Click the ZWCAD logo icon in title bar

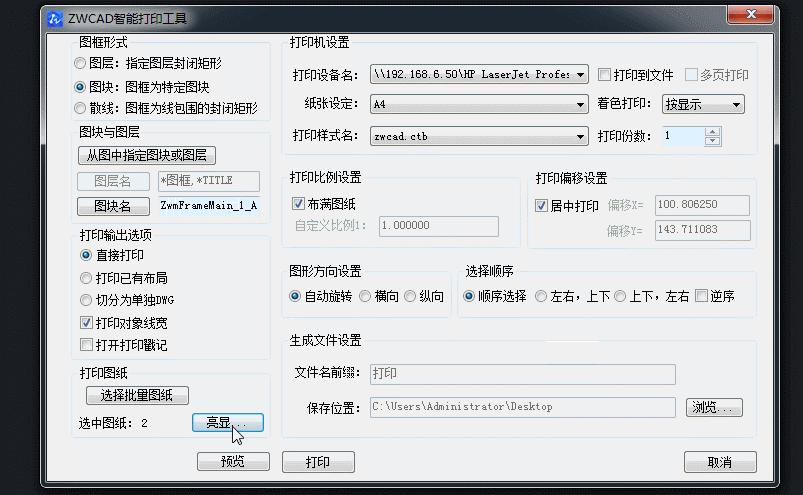click(x=55, y=19)
